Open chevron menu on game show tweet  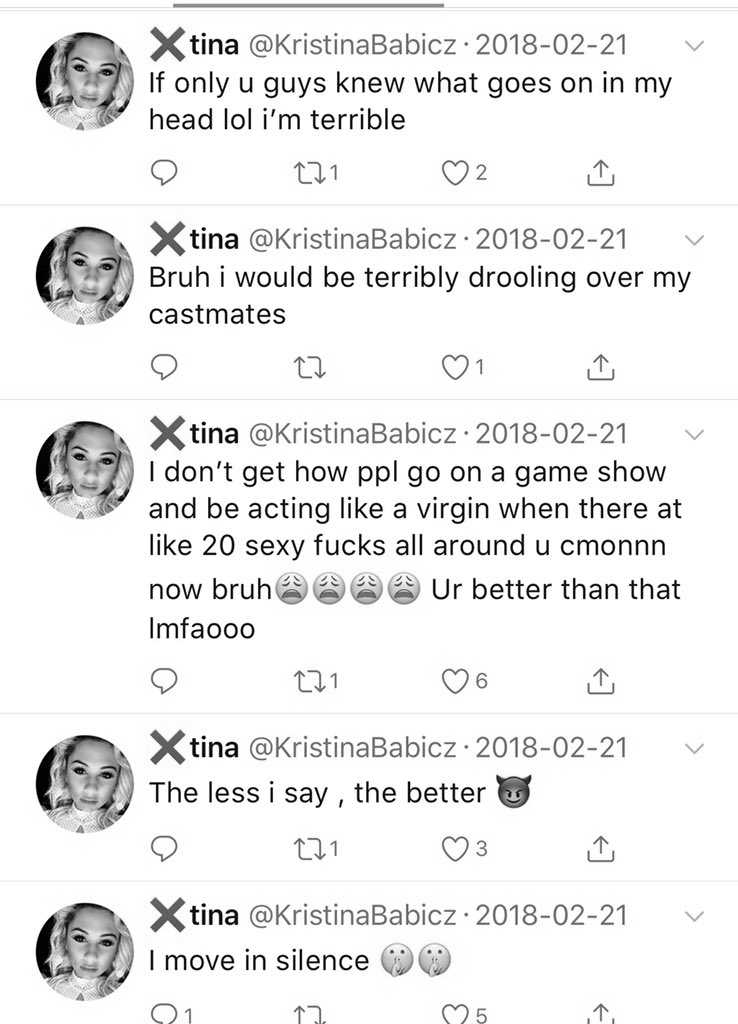click(694, 434)
